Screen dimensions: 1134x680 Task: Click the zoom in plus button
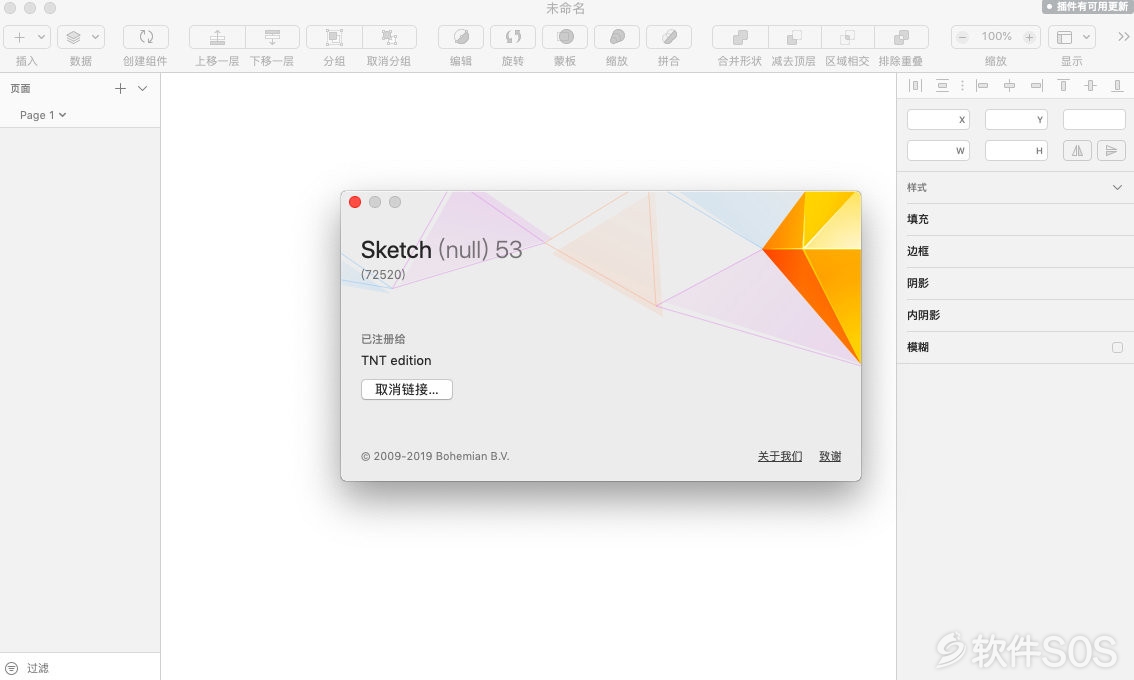(1029, 37)
